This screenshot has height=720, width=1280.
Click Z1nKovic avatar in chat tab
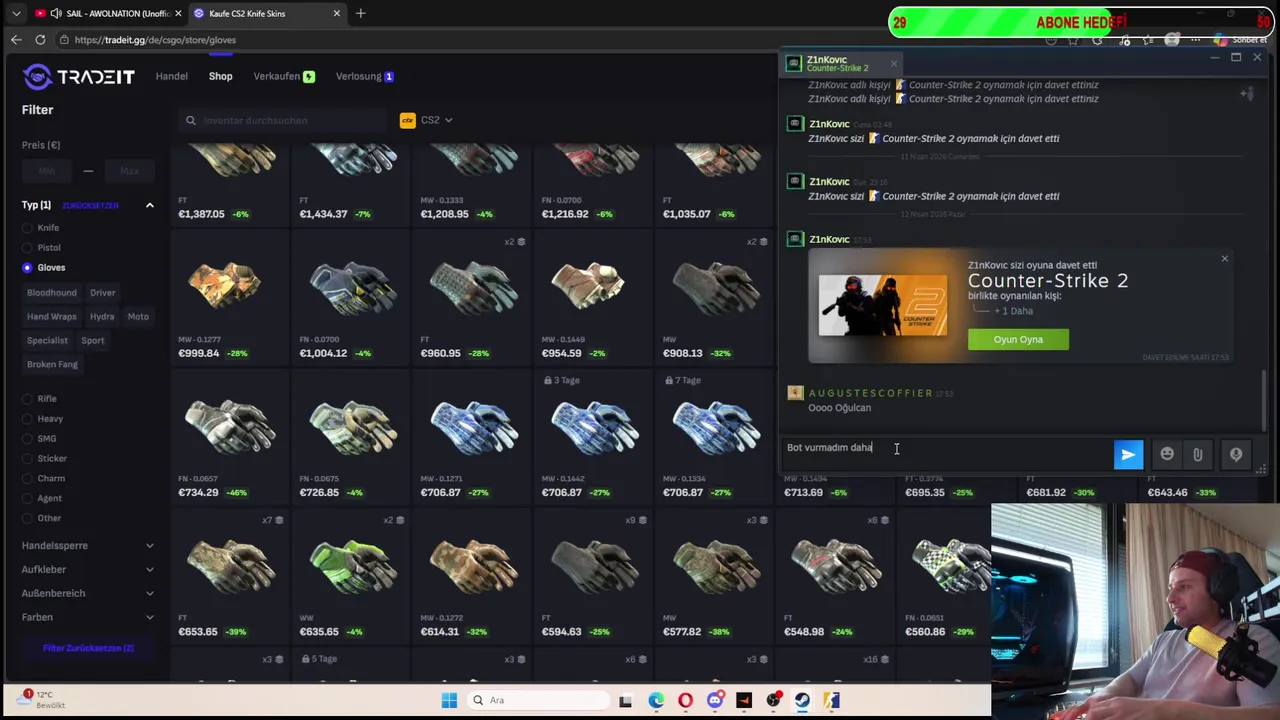click(x=794, y=63)
